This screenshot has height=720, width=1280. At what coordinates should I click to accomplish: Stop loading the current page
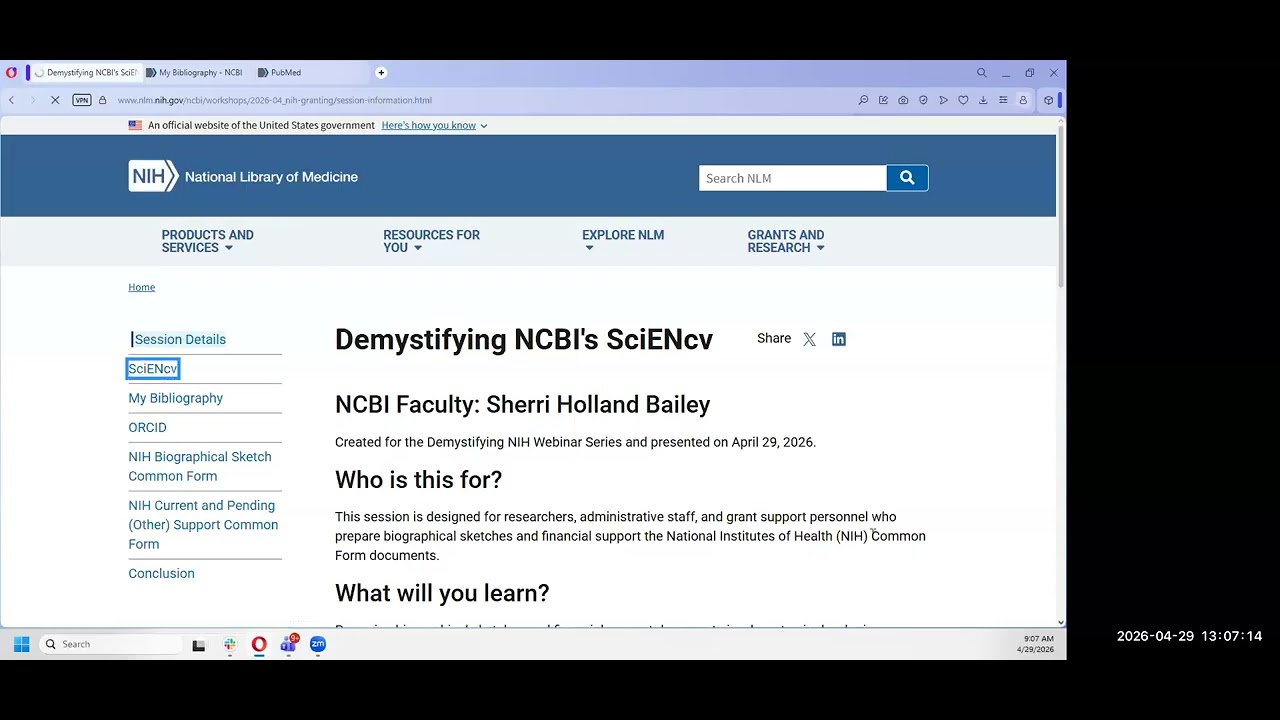click(x=55, y=100)
